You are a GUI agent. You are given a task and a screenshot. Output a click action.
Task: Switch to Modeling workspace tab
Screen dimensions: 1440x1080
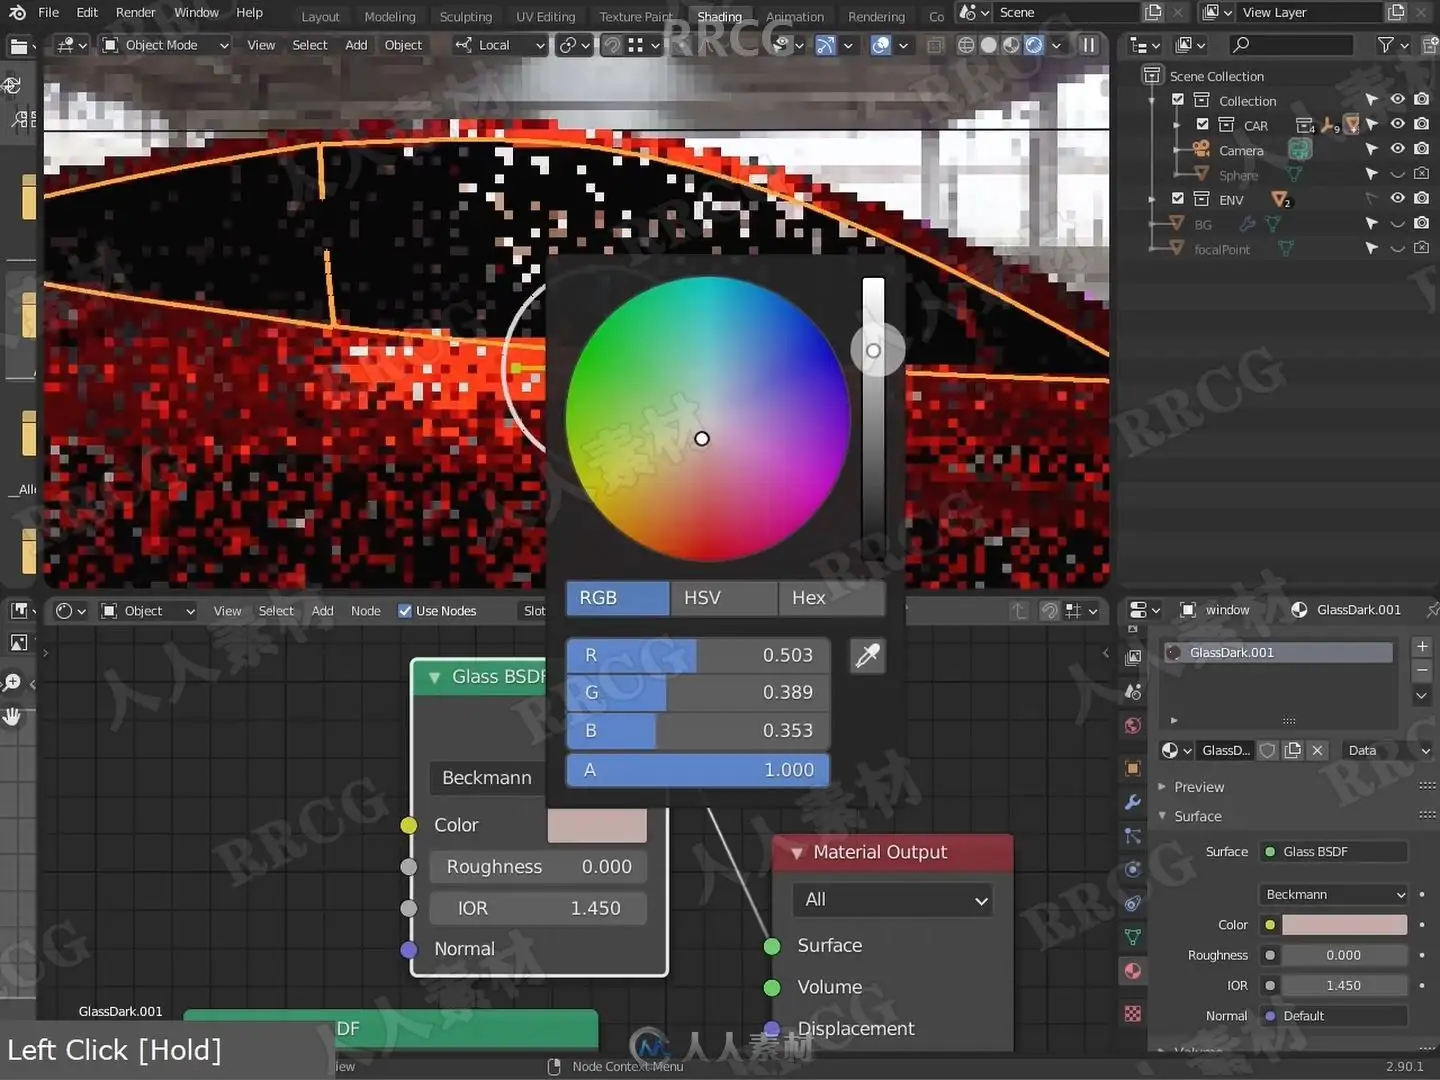click(390, 17)
